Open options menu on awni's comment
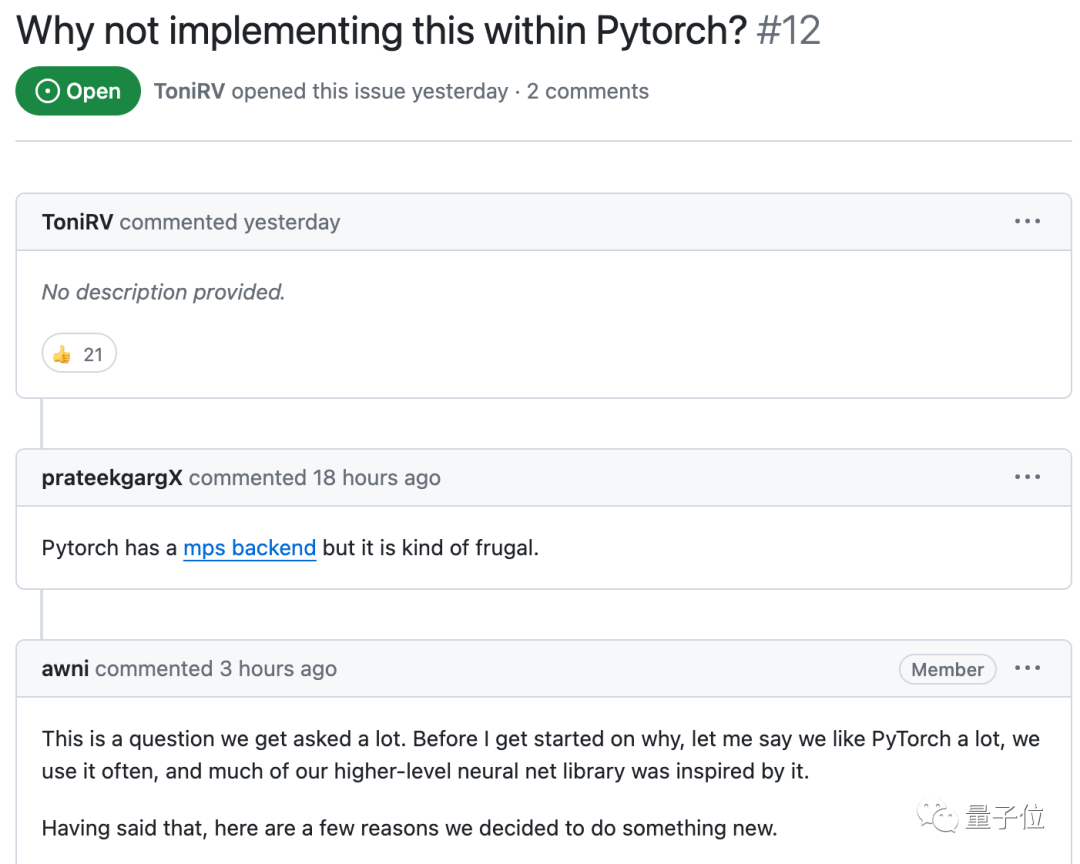Image resolution: width=1080 pixels, height=864 pixels. click(x=1027, y=669)
